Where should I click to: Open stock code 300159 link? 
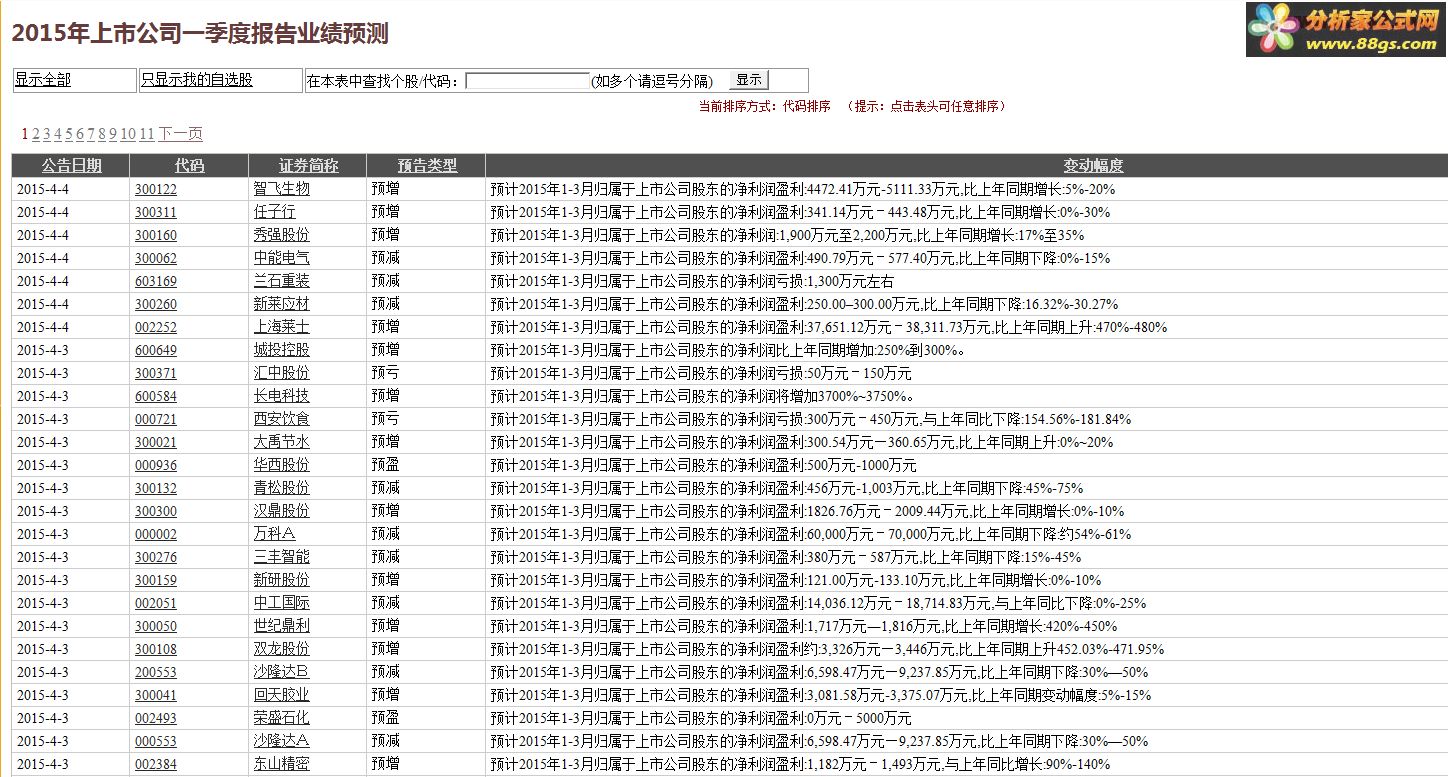156,580
